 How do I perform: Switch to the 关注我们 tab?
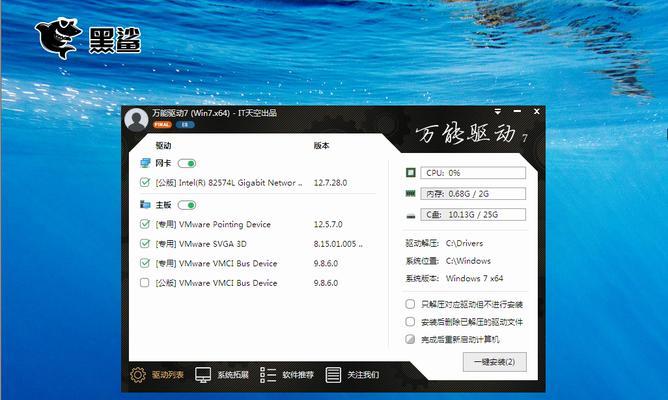pos(363,375)
